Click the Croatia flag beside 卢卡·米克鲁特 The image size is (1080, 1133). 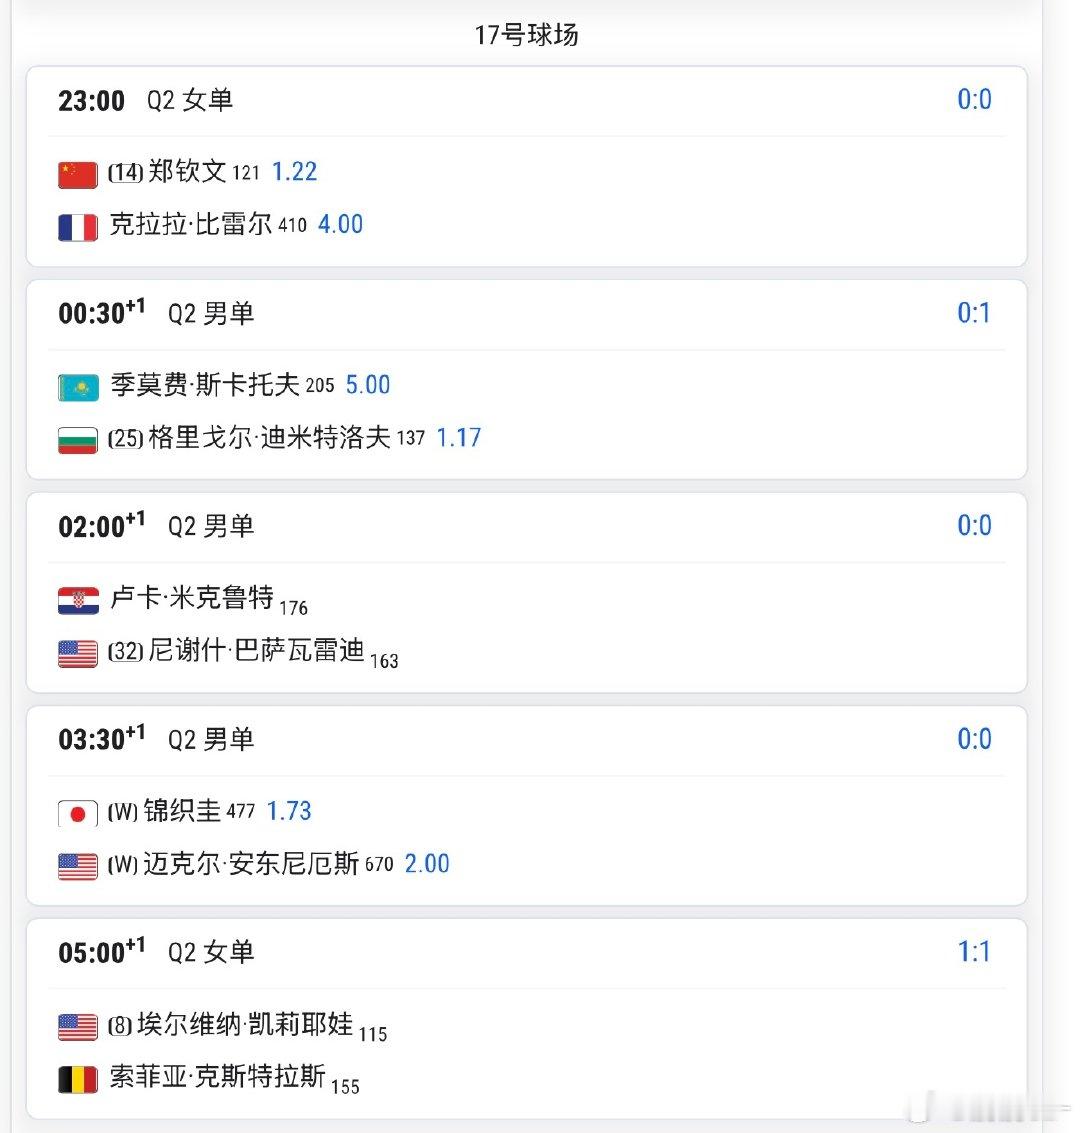tap(78, 601)
